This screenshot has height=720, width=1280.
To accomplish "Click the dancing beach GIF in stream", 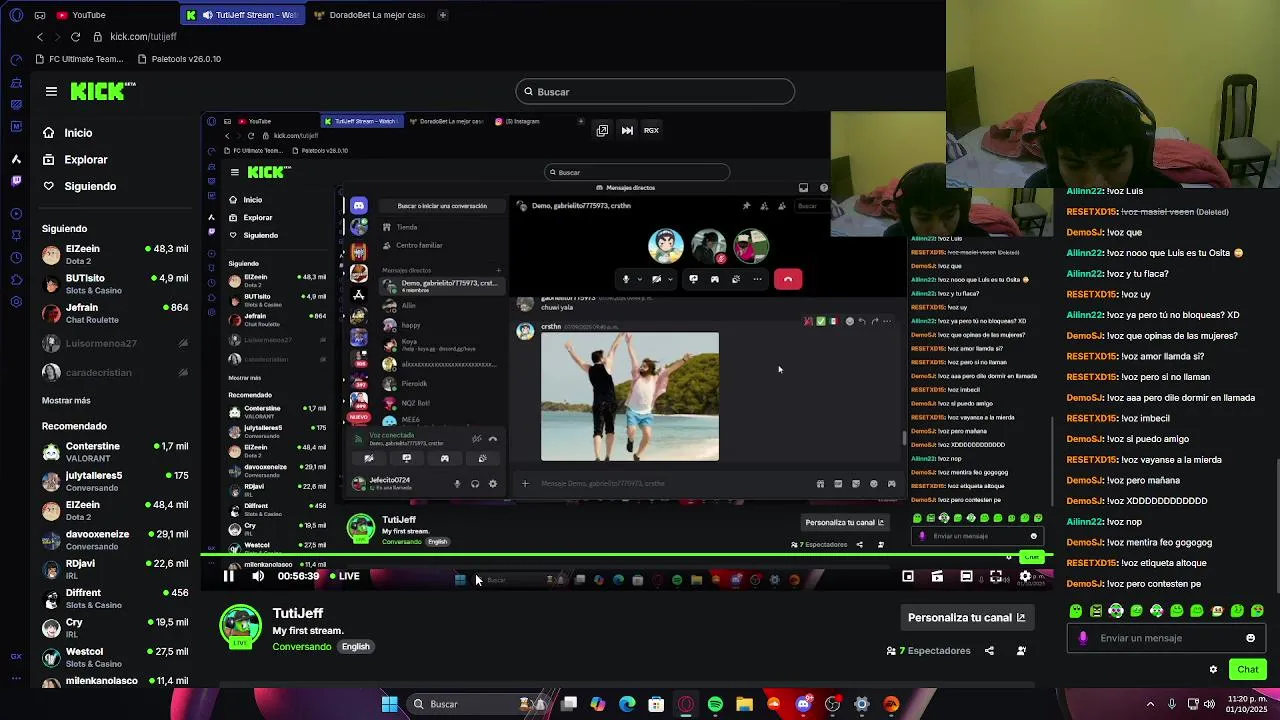I will click(630, 396).
